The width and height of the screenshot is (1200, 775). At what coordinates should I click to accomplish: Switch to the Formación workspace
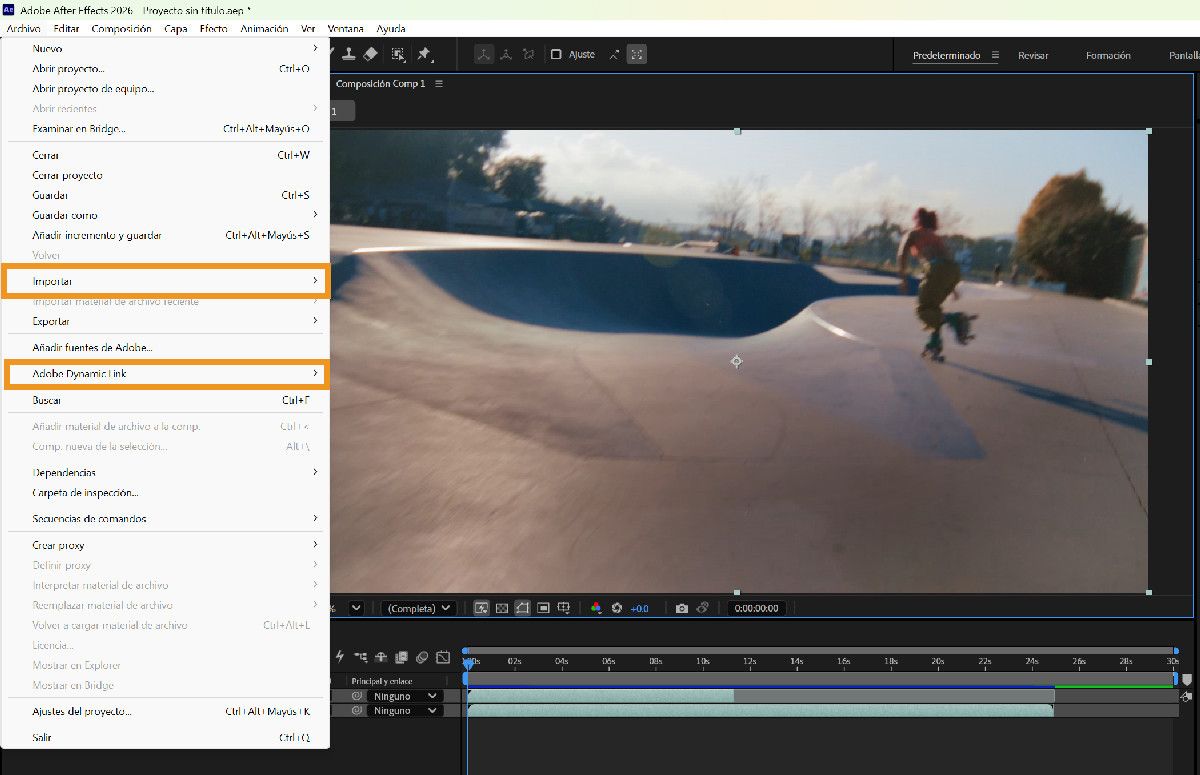point(1108,56)
